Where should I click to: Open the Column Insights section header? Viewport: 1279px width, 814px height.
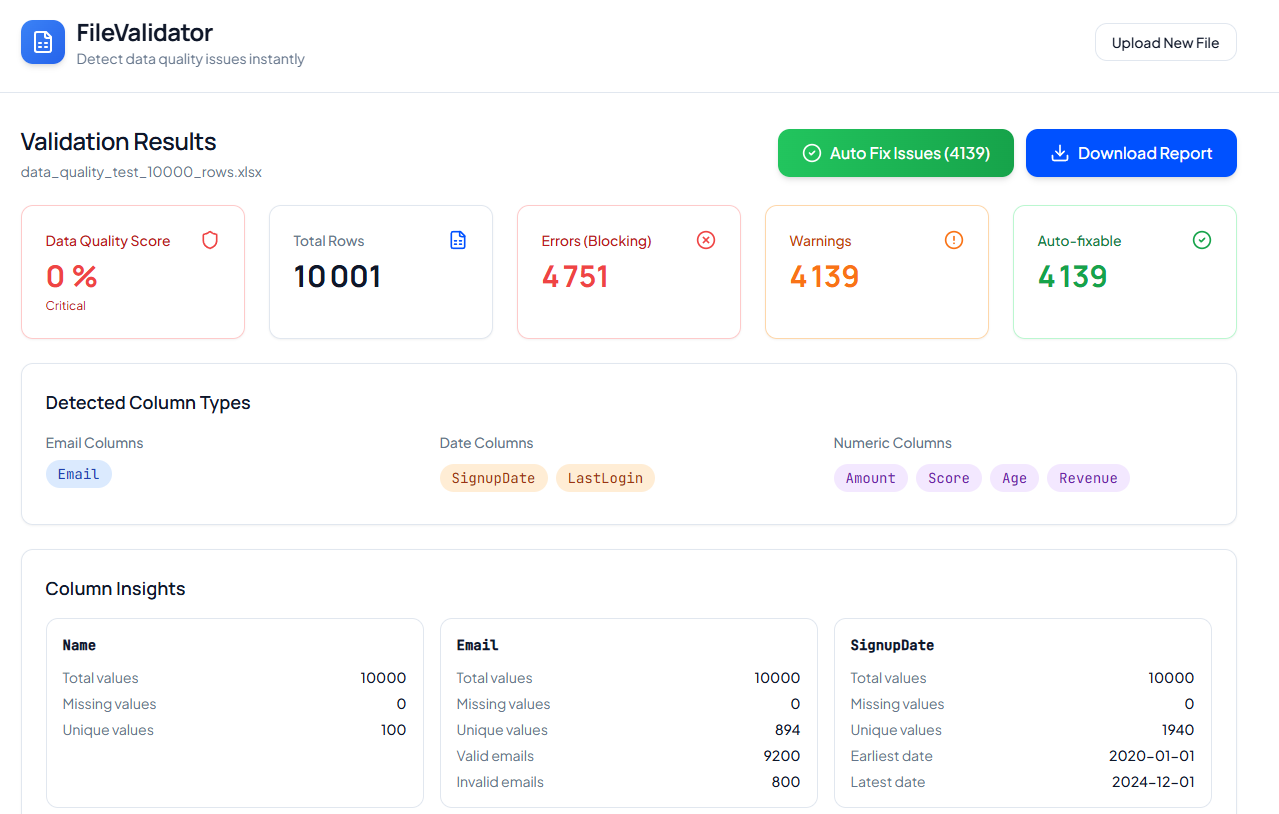click(115, 589)
